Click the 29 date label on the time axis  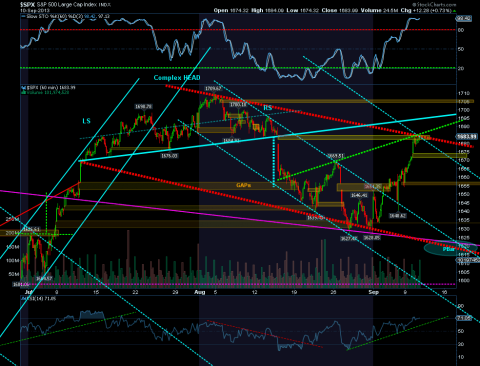(x=175, y=292)
